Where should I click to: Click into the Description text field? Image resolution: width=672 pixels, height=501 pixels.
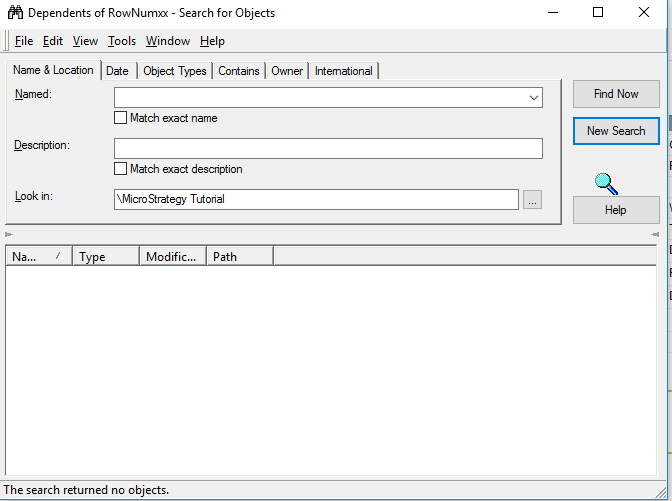(328, 148)
